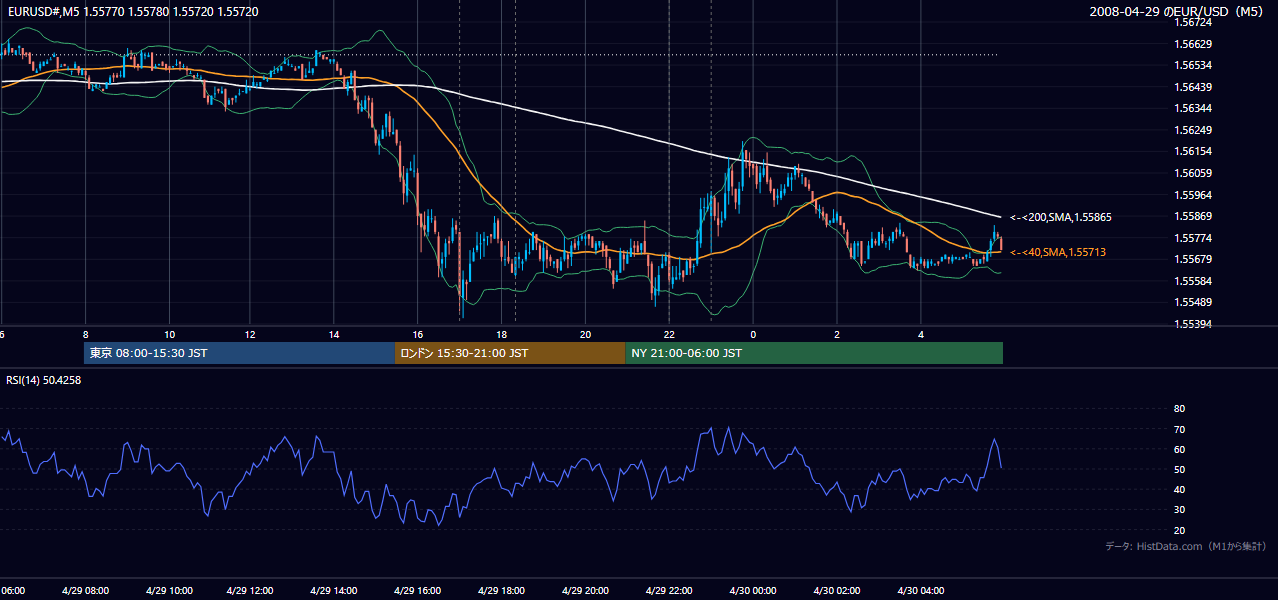
Task: Click RSI scale value 70
Action: tap(1179, 429)
